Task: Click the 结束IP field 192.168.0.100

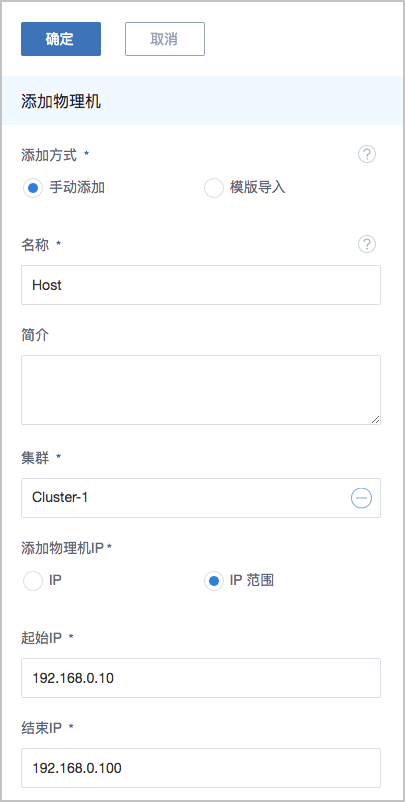Action: pyautogui.click(x=201, y=768)
